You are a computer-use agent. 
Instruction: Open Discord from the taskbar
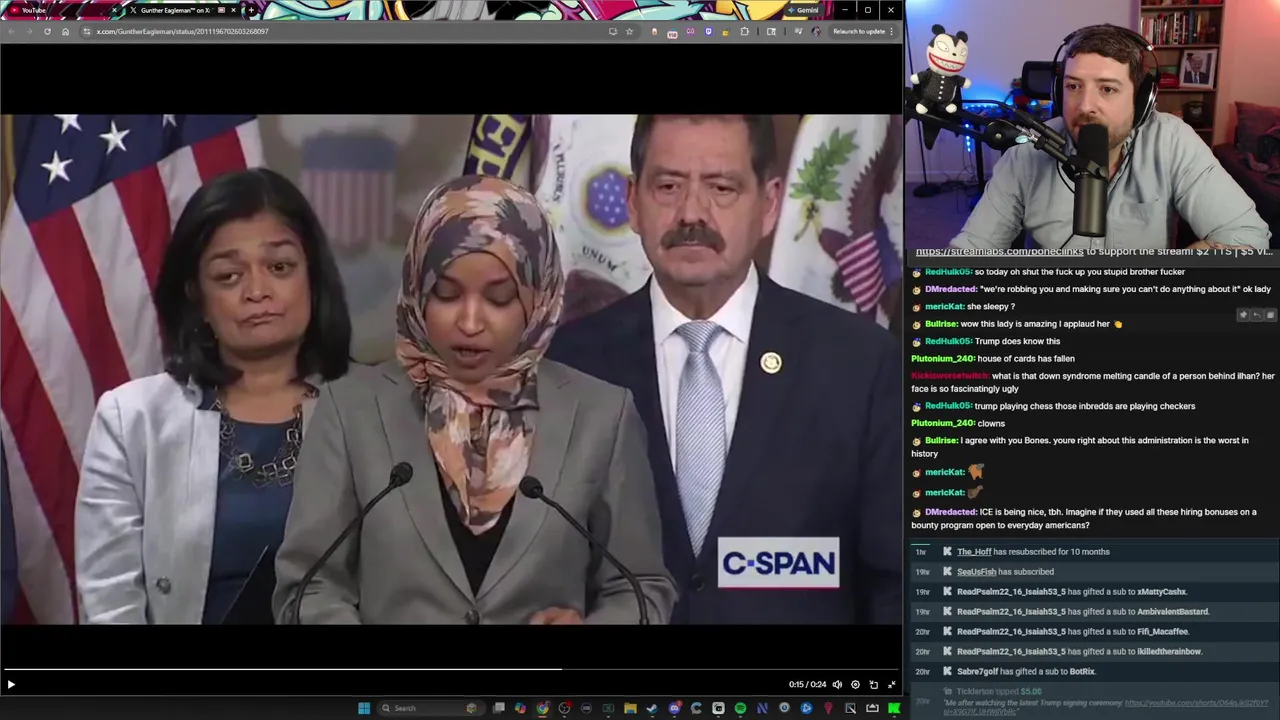point(674,708)
